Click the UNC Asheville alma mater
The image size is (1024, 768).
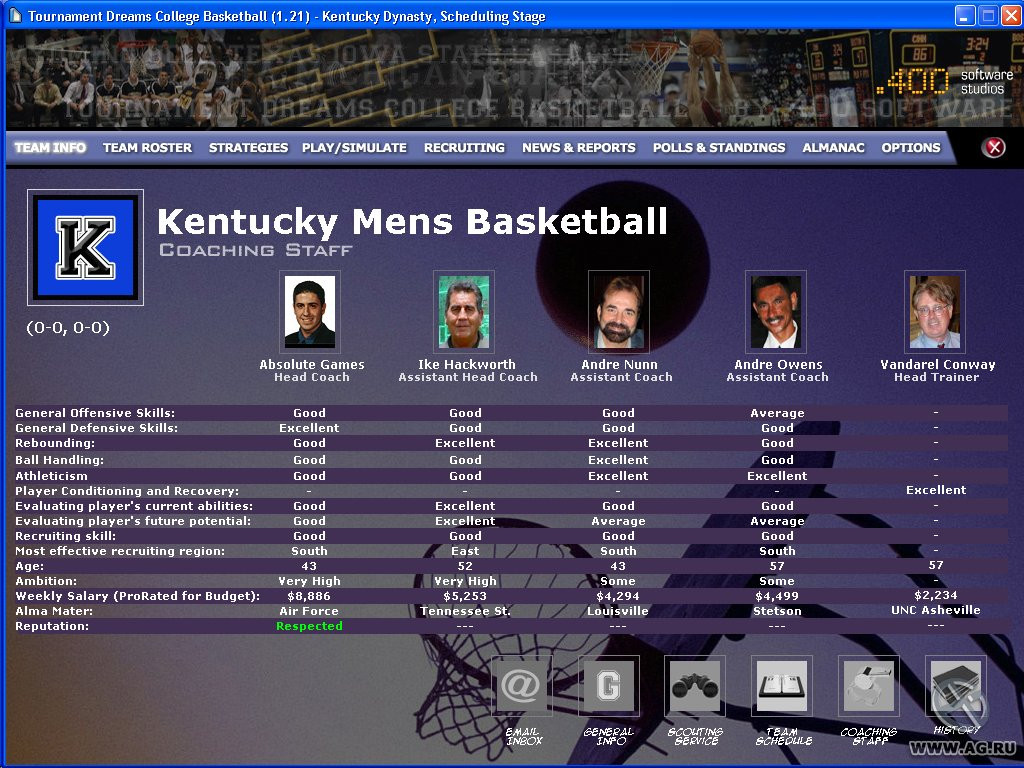pyautogui.click(x=936, y=610)
